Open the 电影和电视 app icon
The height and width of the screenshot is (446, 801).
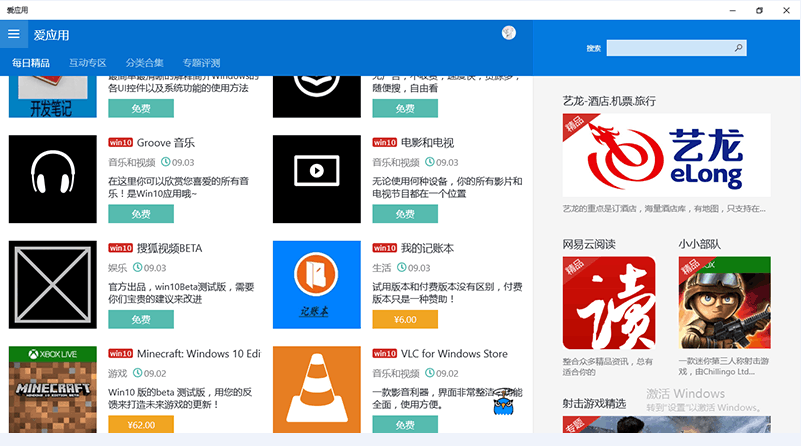click(316, 179)
